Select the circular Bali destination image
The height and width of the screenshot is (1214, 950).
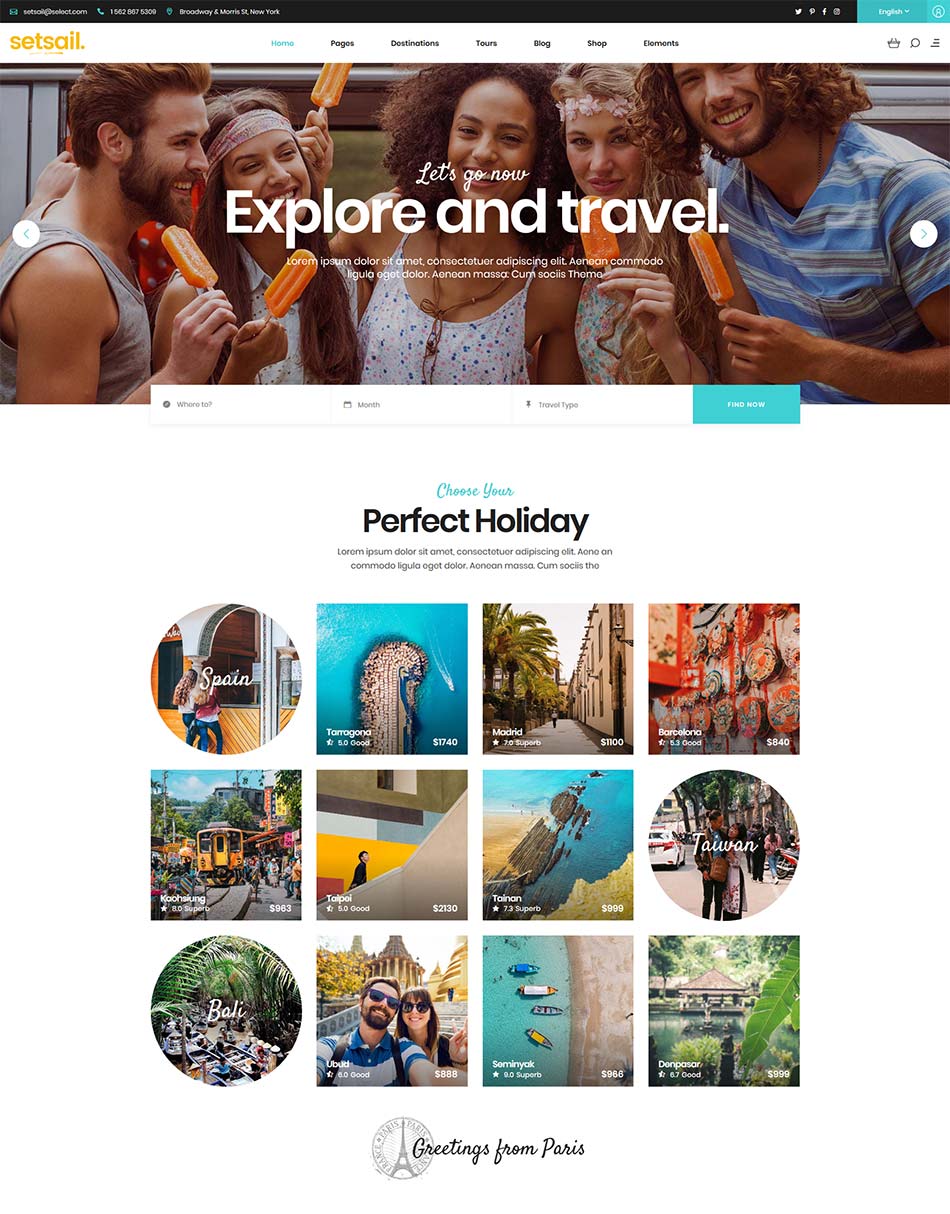(x=226, y=1010)
